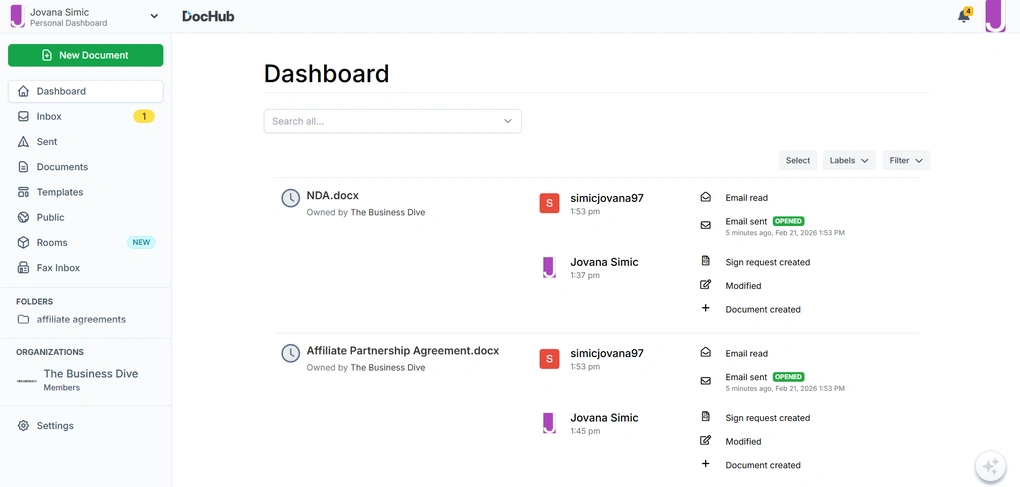1020x487 pixels.
Task: Click the red S avatar in Affiliate Agreement row
Action: (549, 358)
